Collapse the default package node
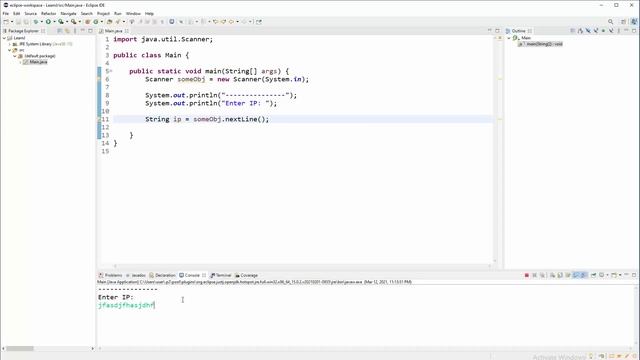The width and height of the screenshot is (640, 360). tap(14, 56)
